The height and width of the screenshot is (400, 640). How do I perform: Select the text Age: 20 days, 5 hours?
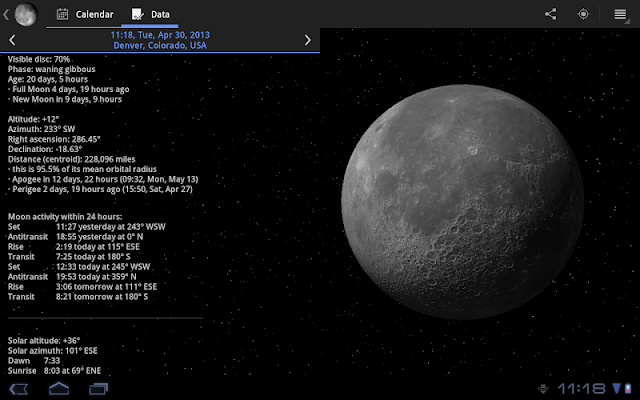tap(48, 79)
